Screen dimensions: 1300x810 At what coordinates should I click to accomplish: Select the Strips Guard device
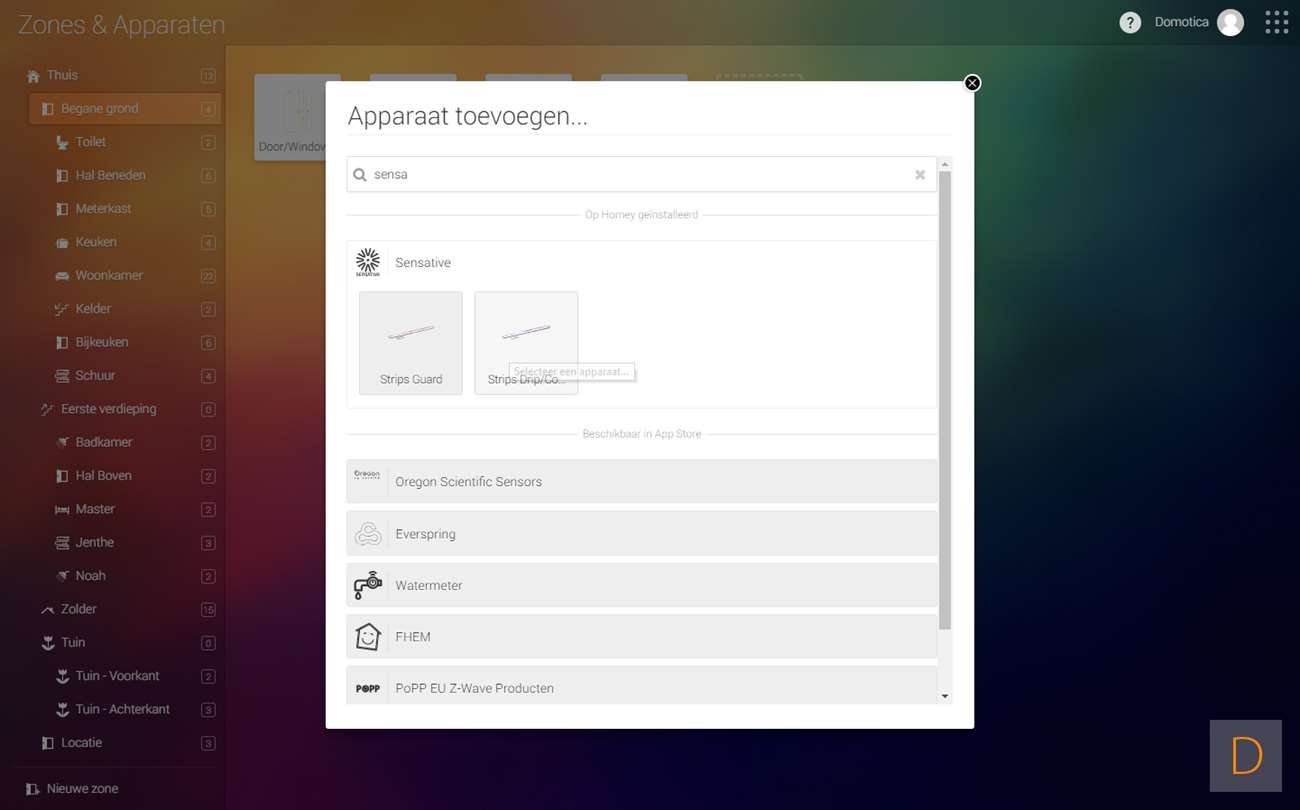(411, 343)
